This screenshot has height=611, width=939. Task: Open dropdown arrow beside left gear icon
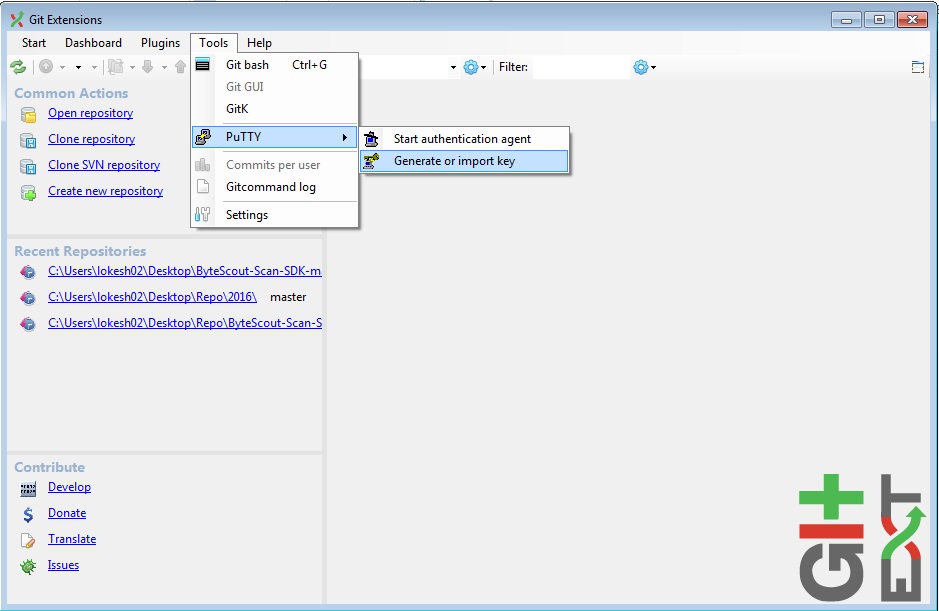tap(483, 68)
